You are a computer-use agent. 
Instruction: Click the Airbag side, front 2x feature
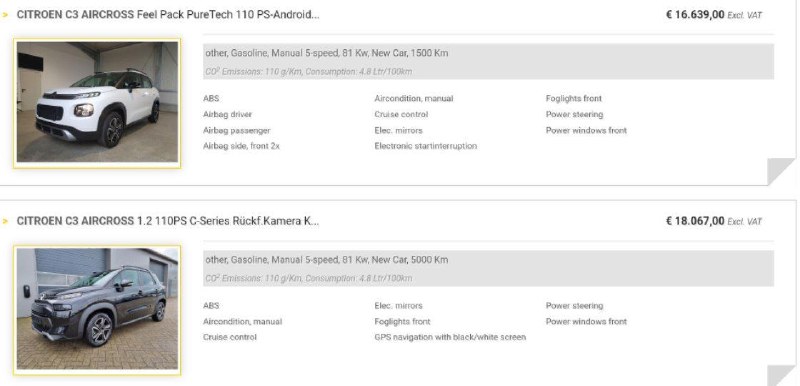point(241,146)
